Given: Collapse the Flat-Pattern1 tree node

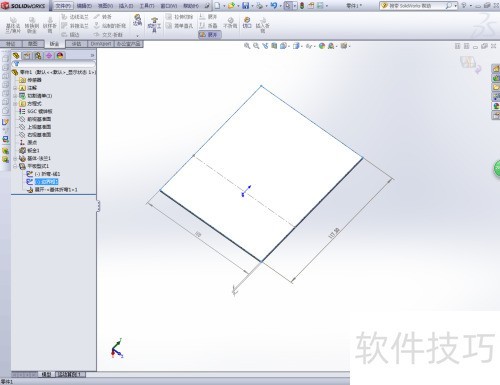Looking at the screenshot, I should [15, 166].
